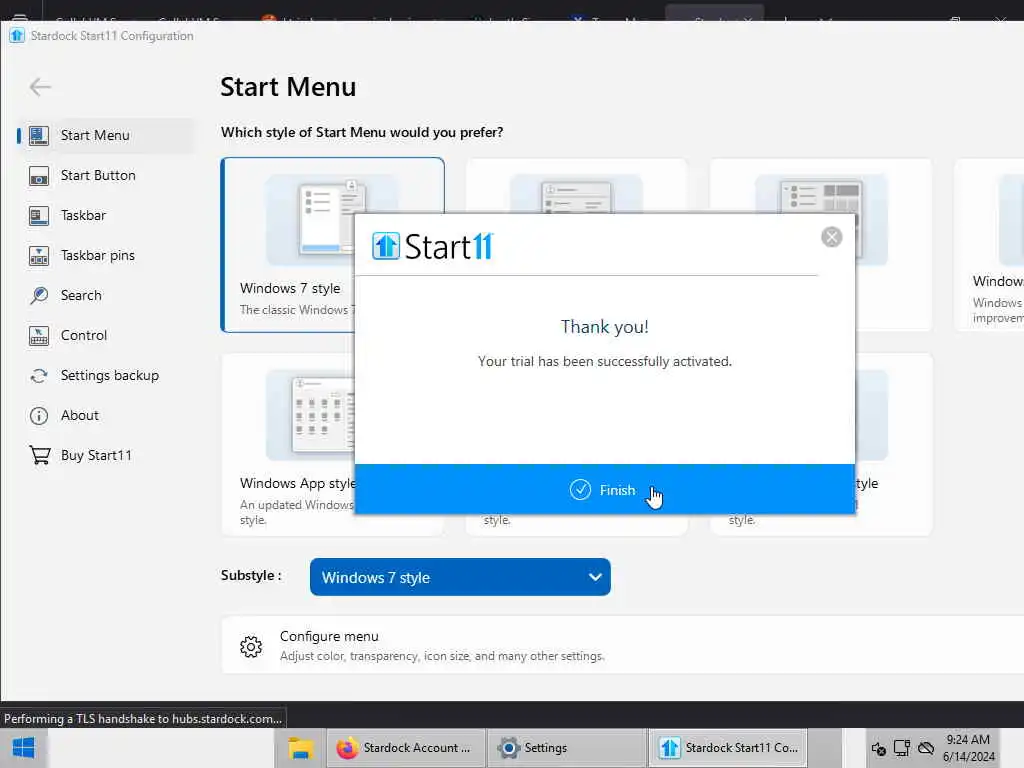Click the back arrow in Start11 Configuration
This screenshot has height=768, width=1024.
[x=40, y=86]
